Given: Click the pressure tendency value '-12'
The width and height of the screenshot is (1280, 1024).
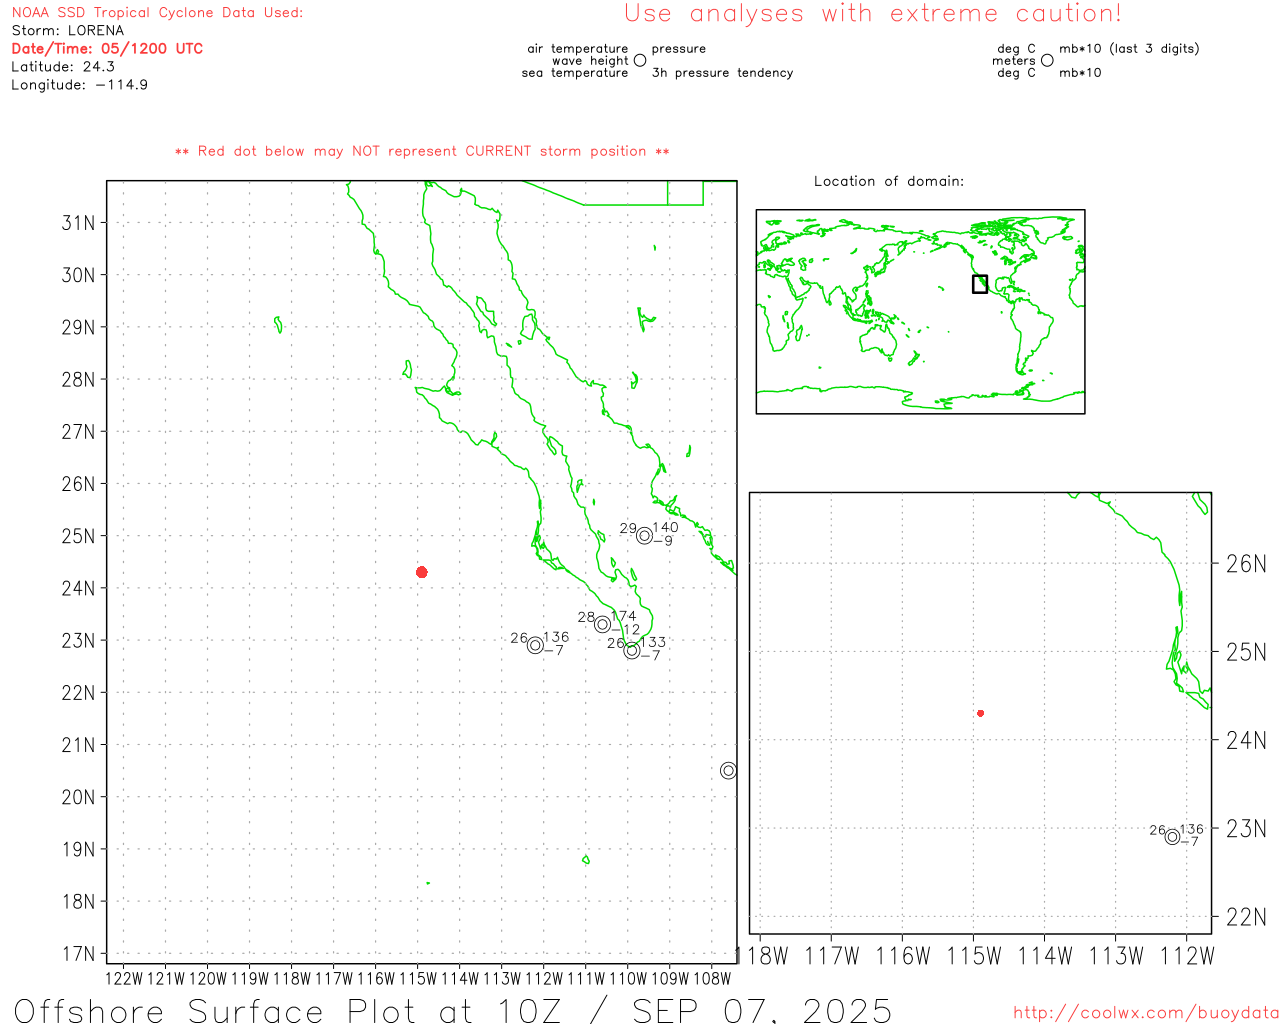Looking at the screenshot, I should point(626,630).
